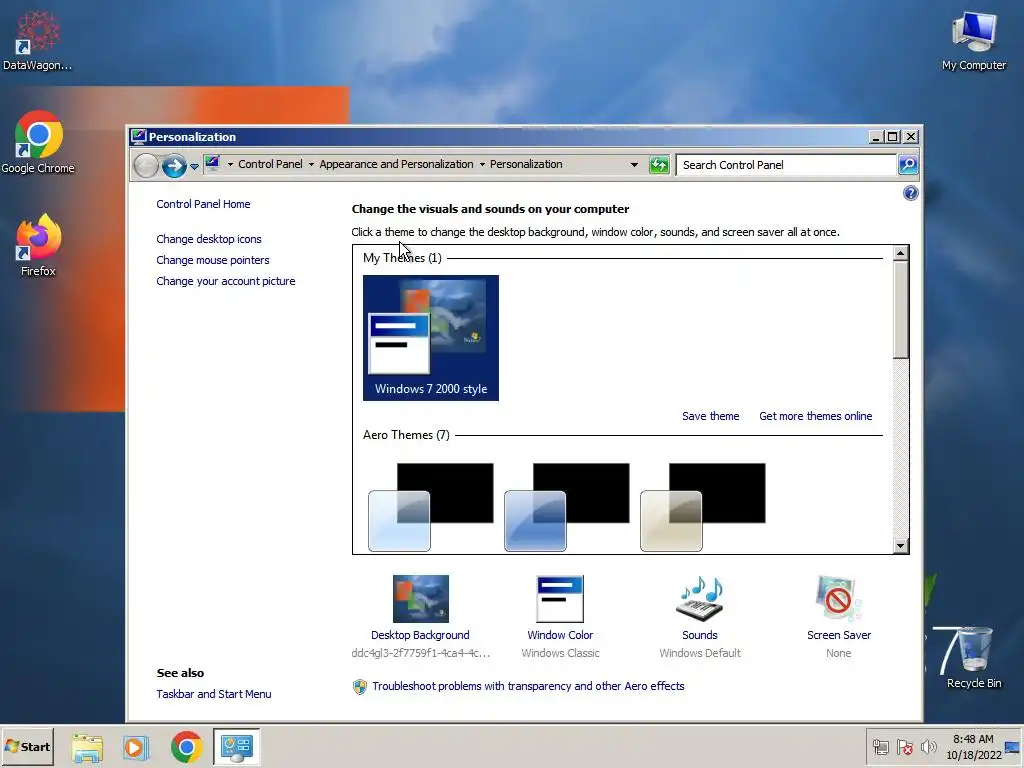Expand dropdown arrow before Control Panel breadcrumb
Screen dimensions: 1024x768
(x=230, y=165)
